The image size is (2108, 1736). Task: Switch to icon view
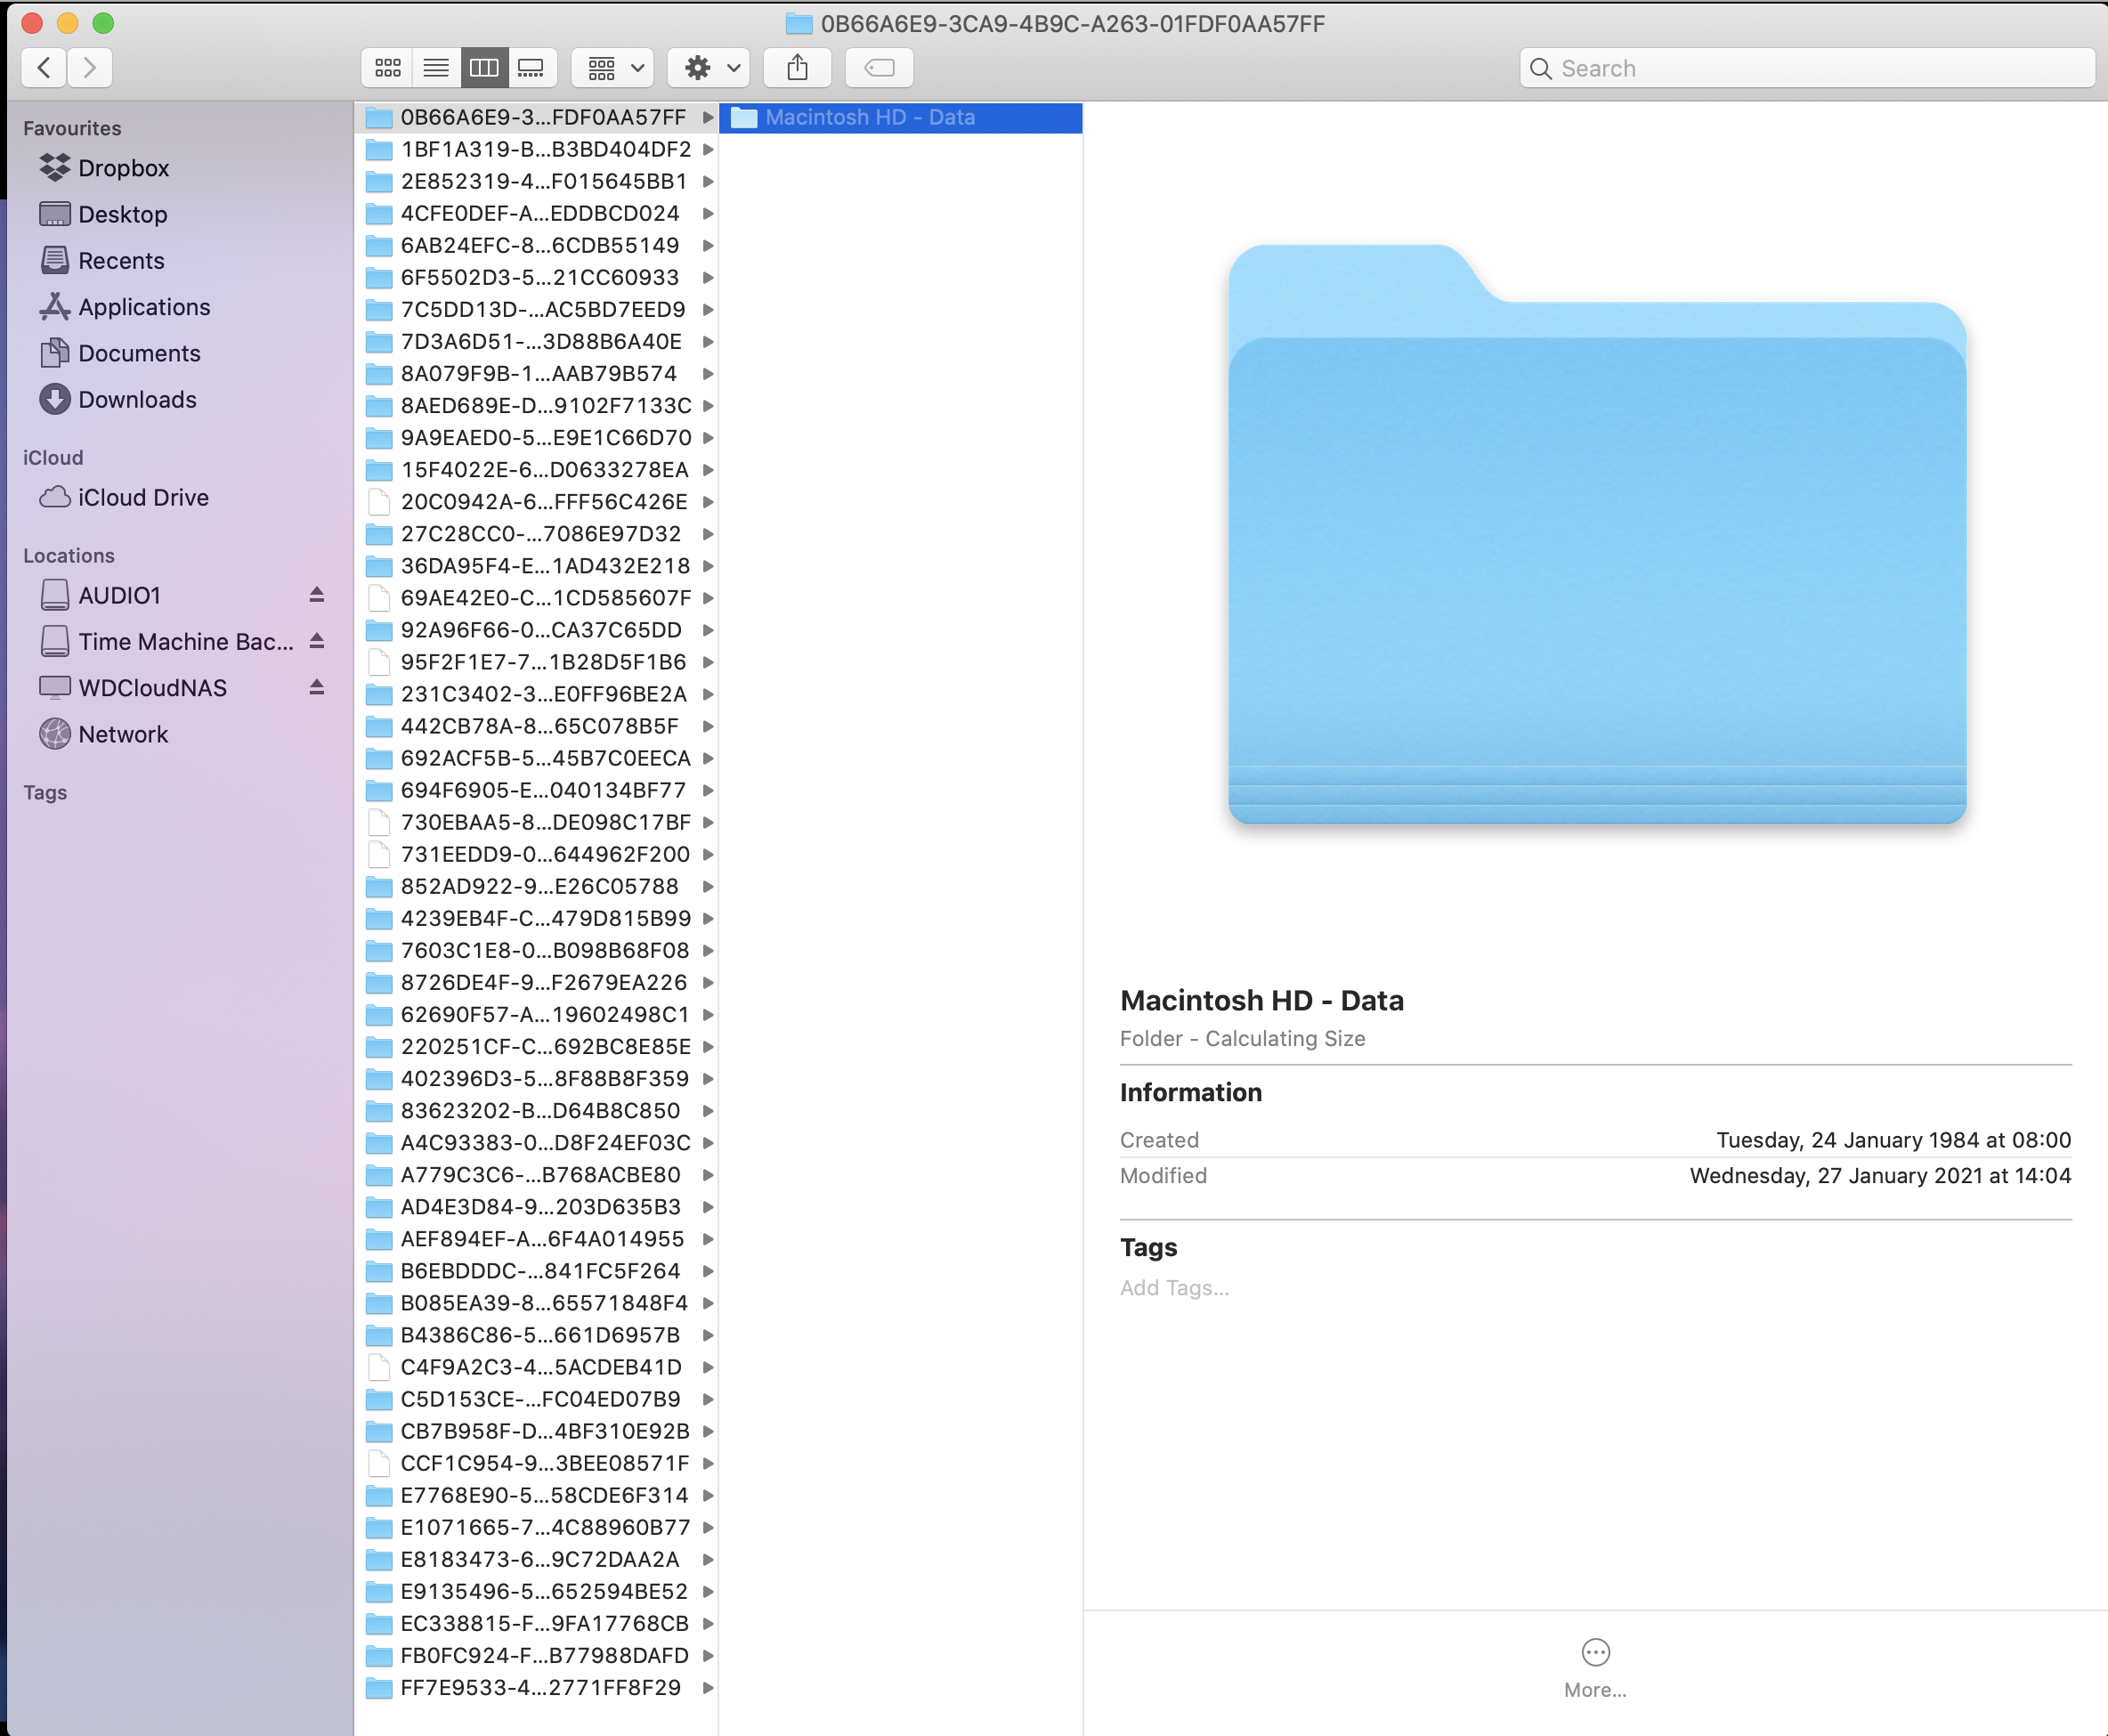click(387, 68)
